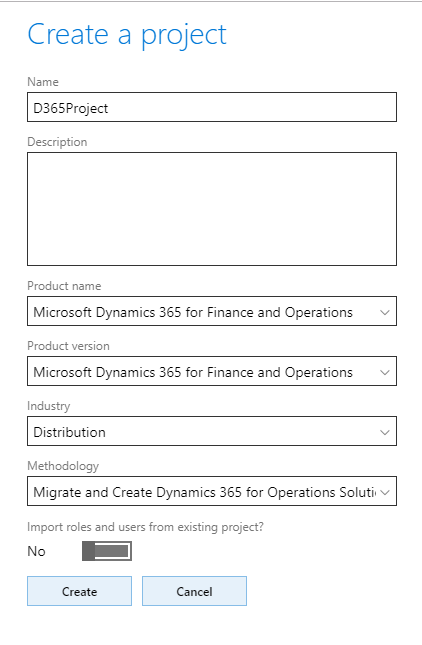Click the "No" toggle state label
The height and width of the screenshot is (645, 422).
click(36, 551)
